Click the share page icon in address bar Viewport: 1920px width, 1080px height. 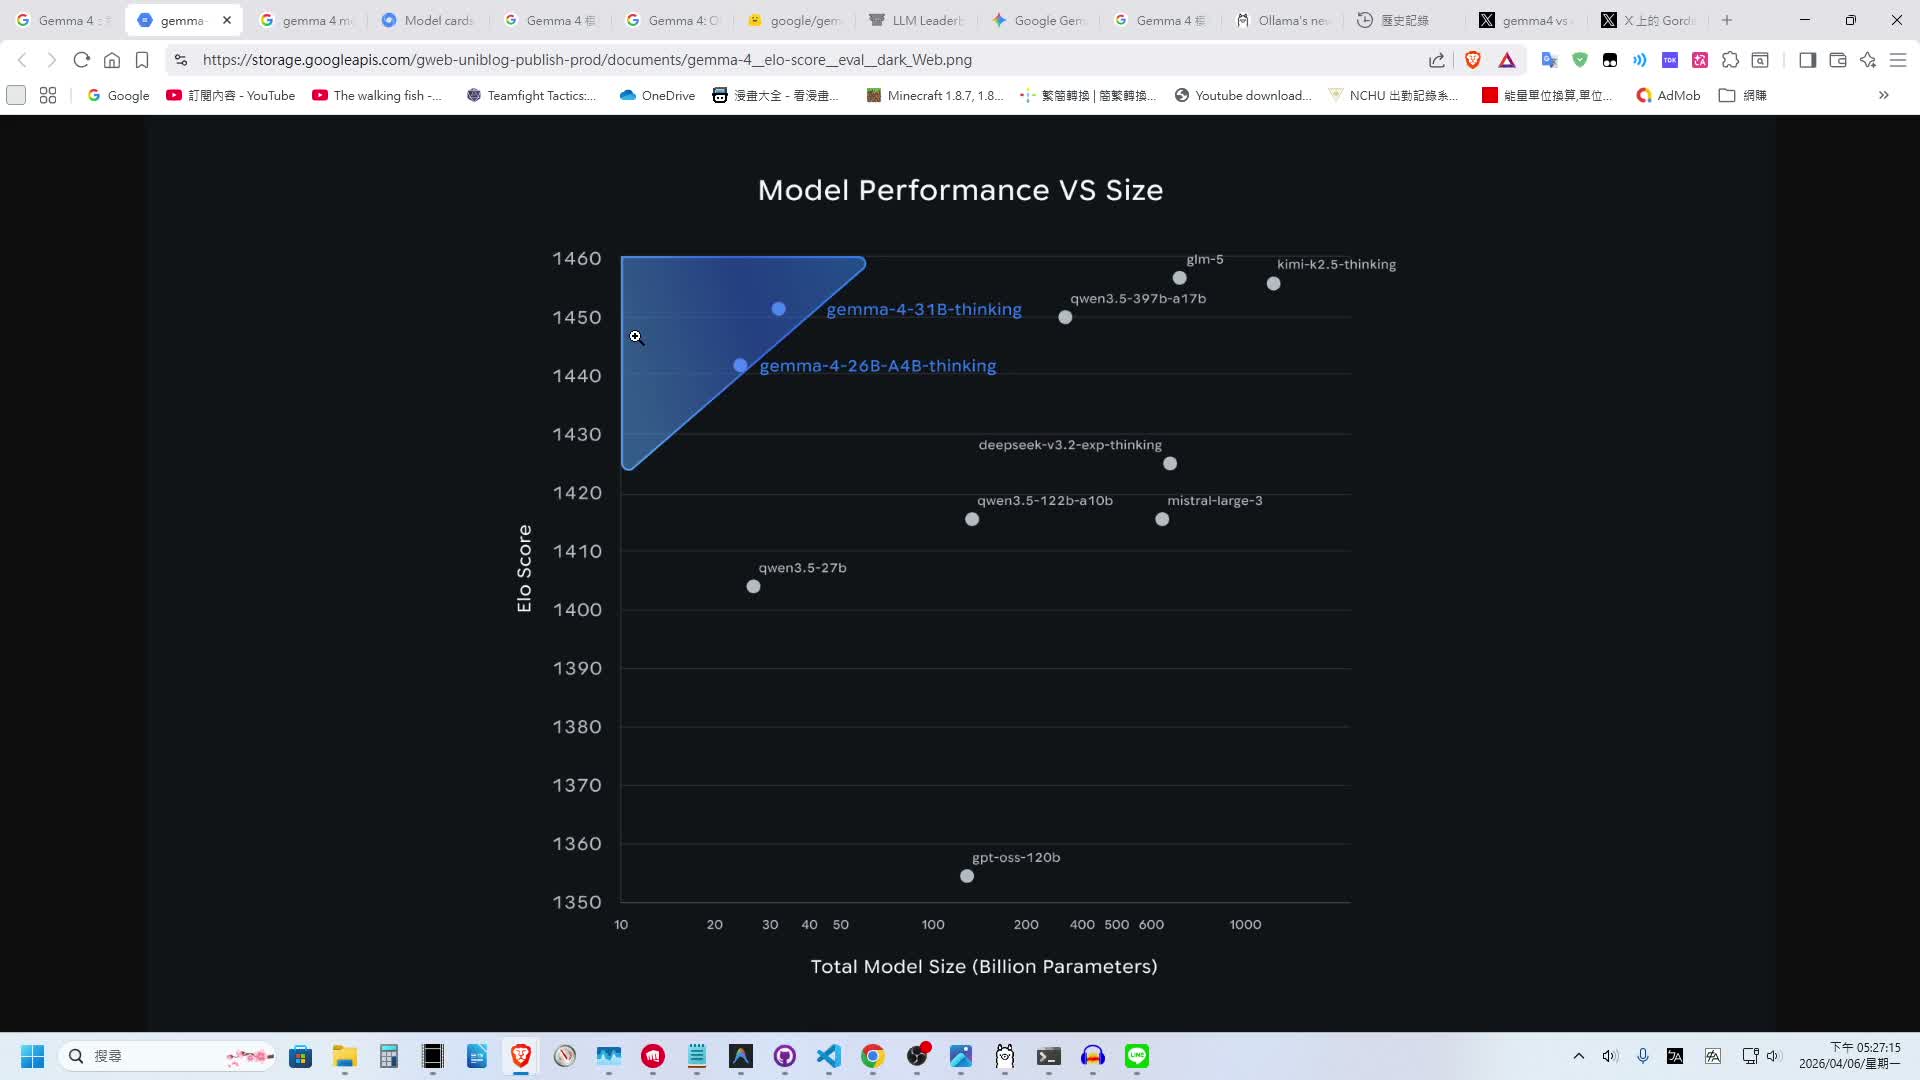coord(1437,60)
